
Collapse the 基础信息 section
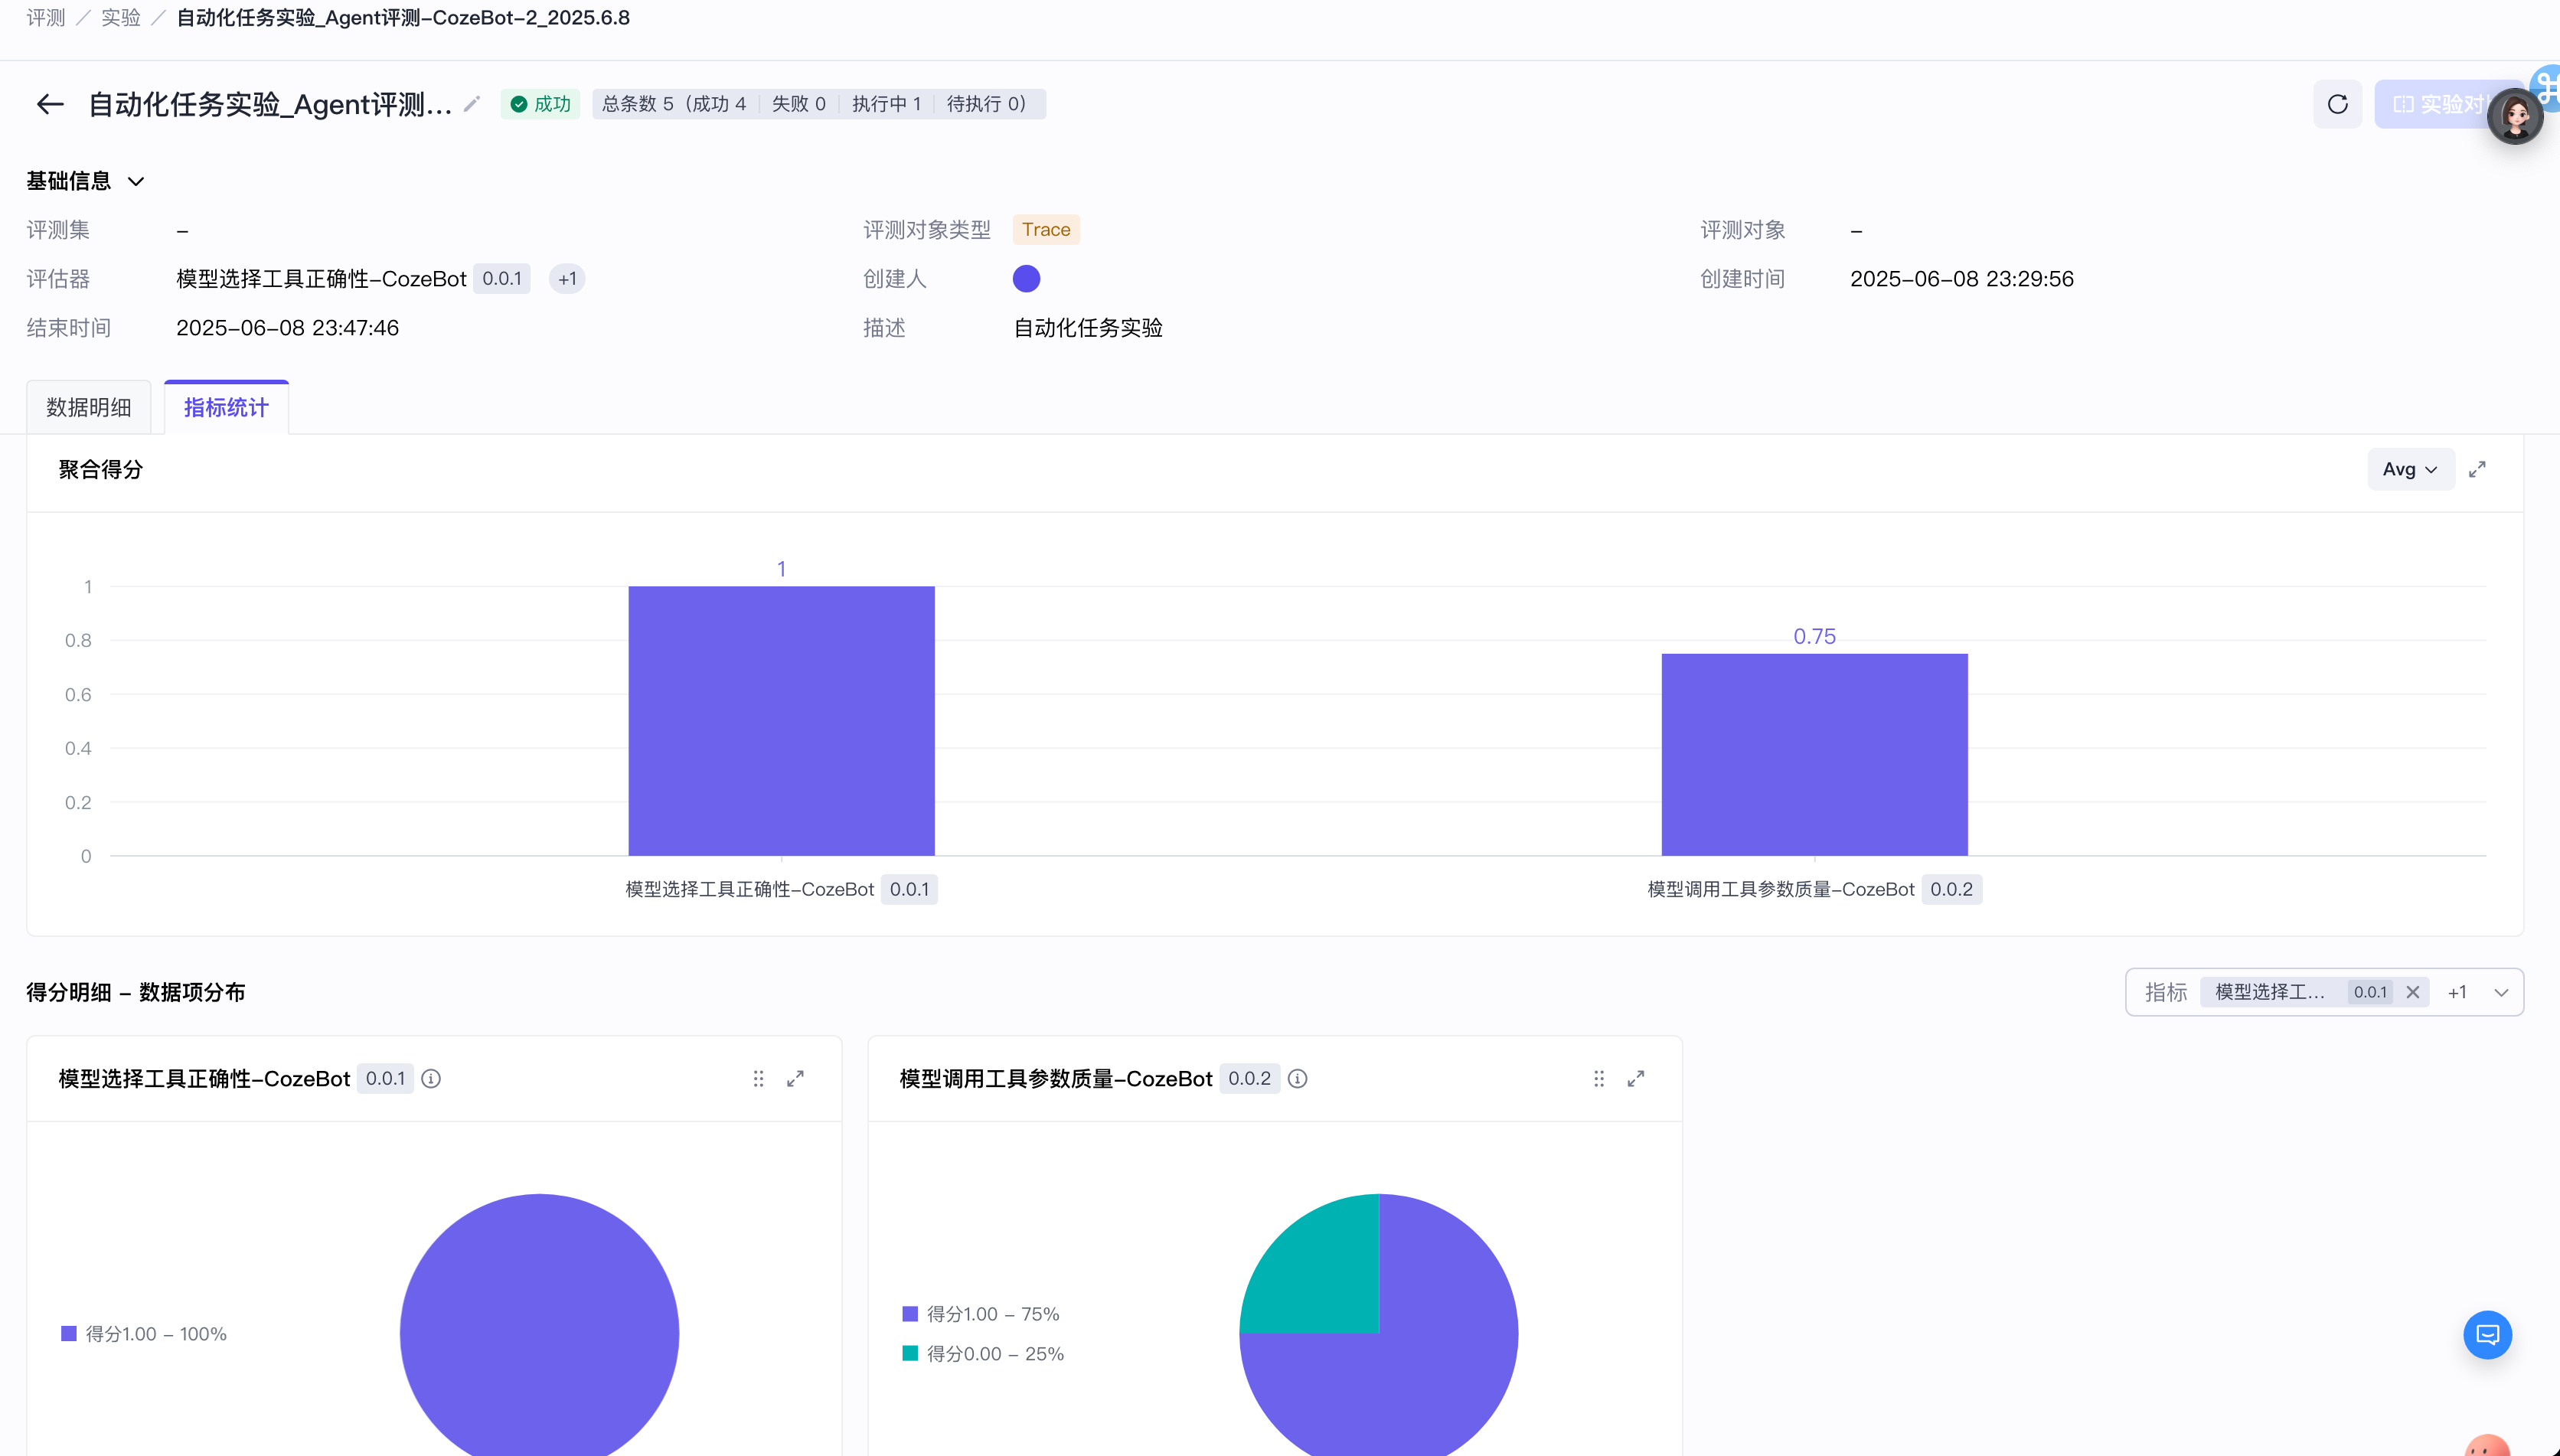coord(136,181)
